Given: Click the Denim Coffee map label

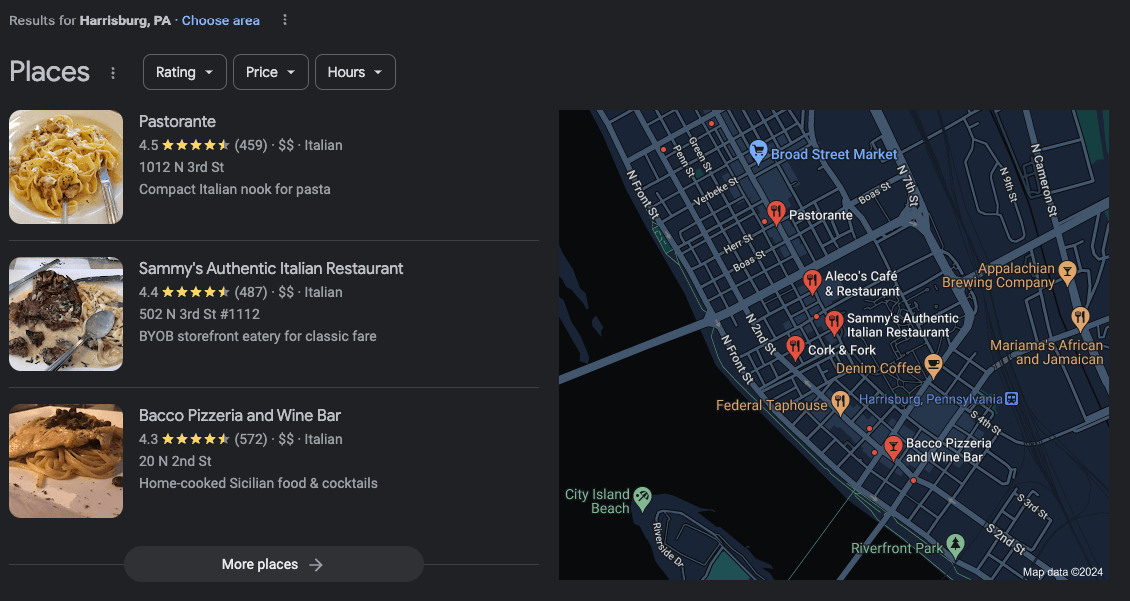Looking at the screenshot, I should [x=878, y=368].
